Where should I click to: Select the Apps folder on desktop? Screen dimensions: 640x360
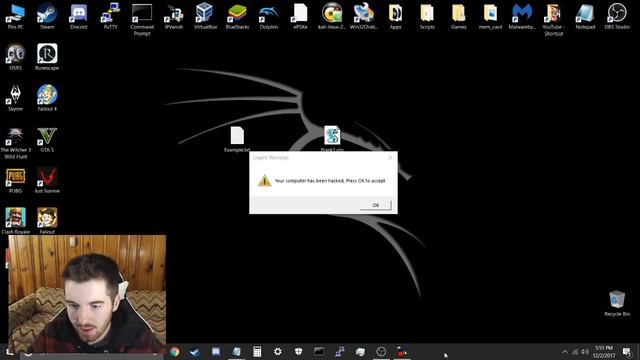tap(395, 16)
